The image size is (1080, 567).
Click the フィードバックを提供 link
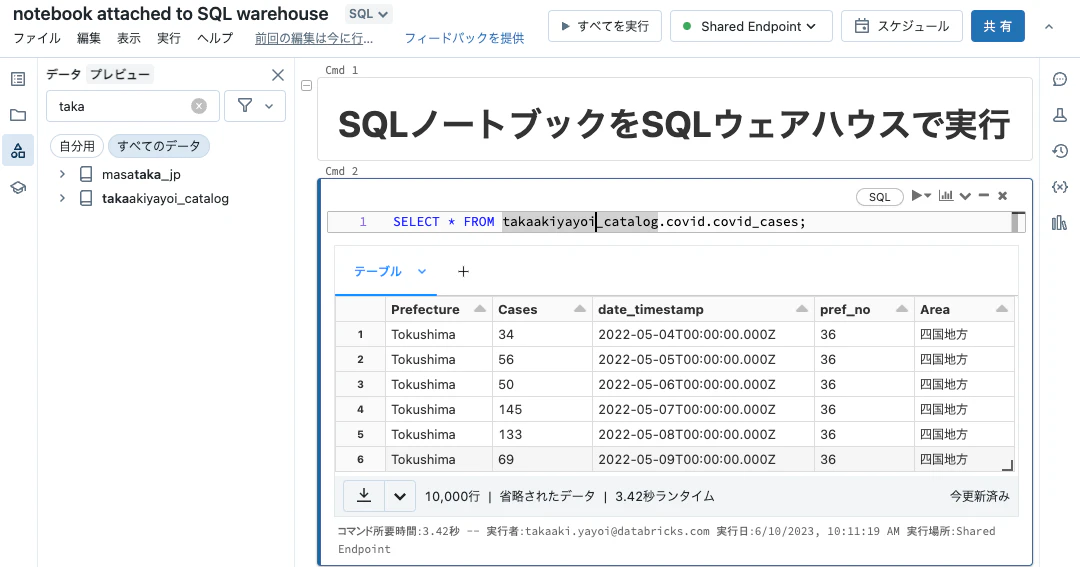click(464, 39)
